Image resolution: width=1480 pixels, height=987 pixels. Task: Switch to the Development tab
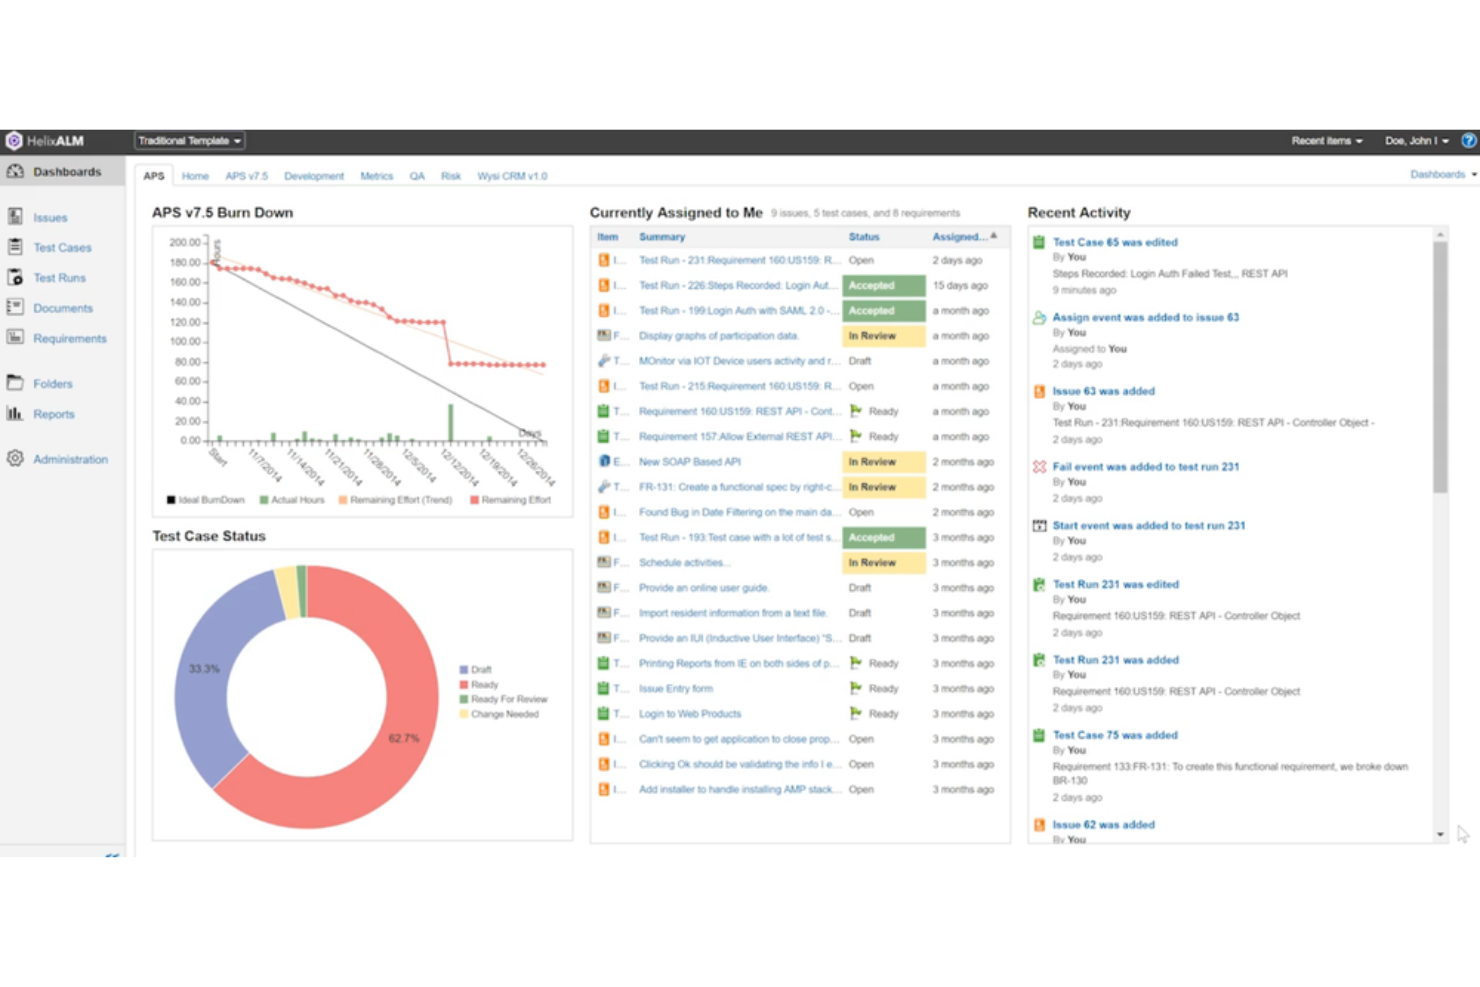pyautogui.click(x=314, y=176)
